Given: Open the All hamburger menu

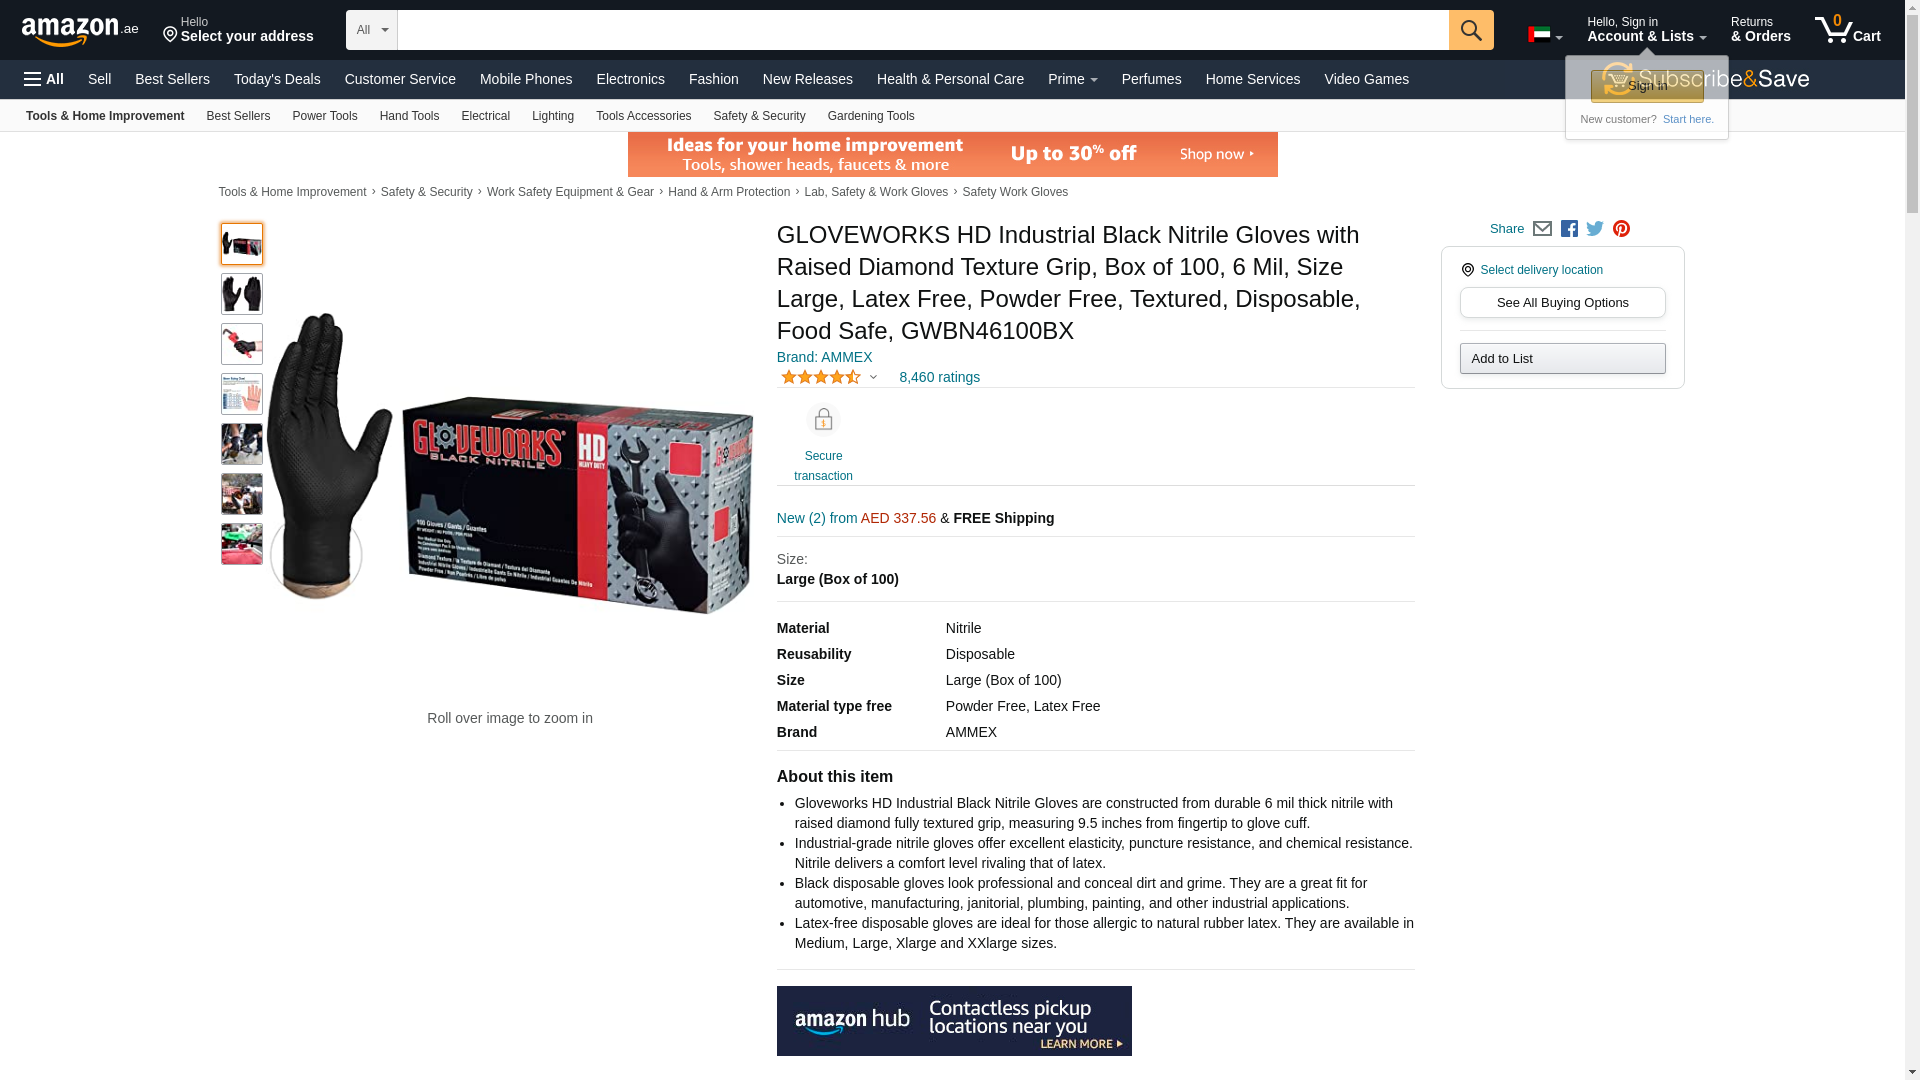Looking at the screenshot, I should [44, 79].
